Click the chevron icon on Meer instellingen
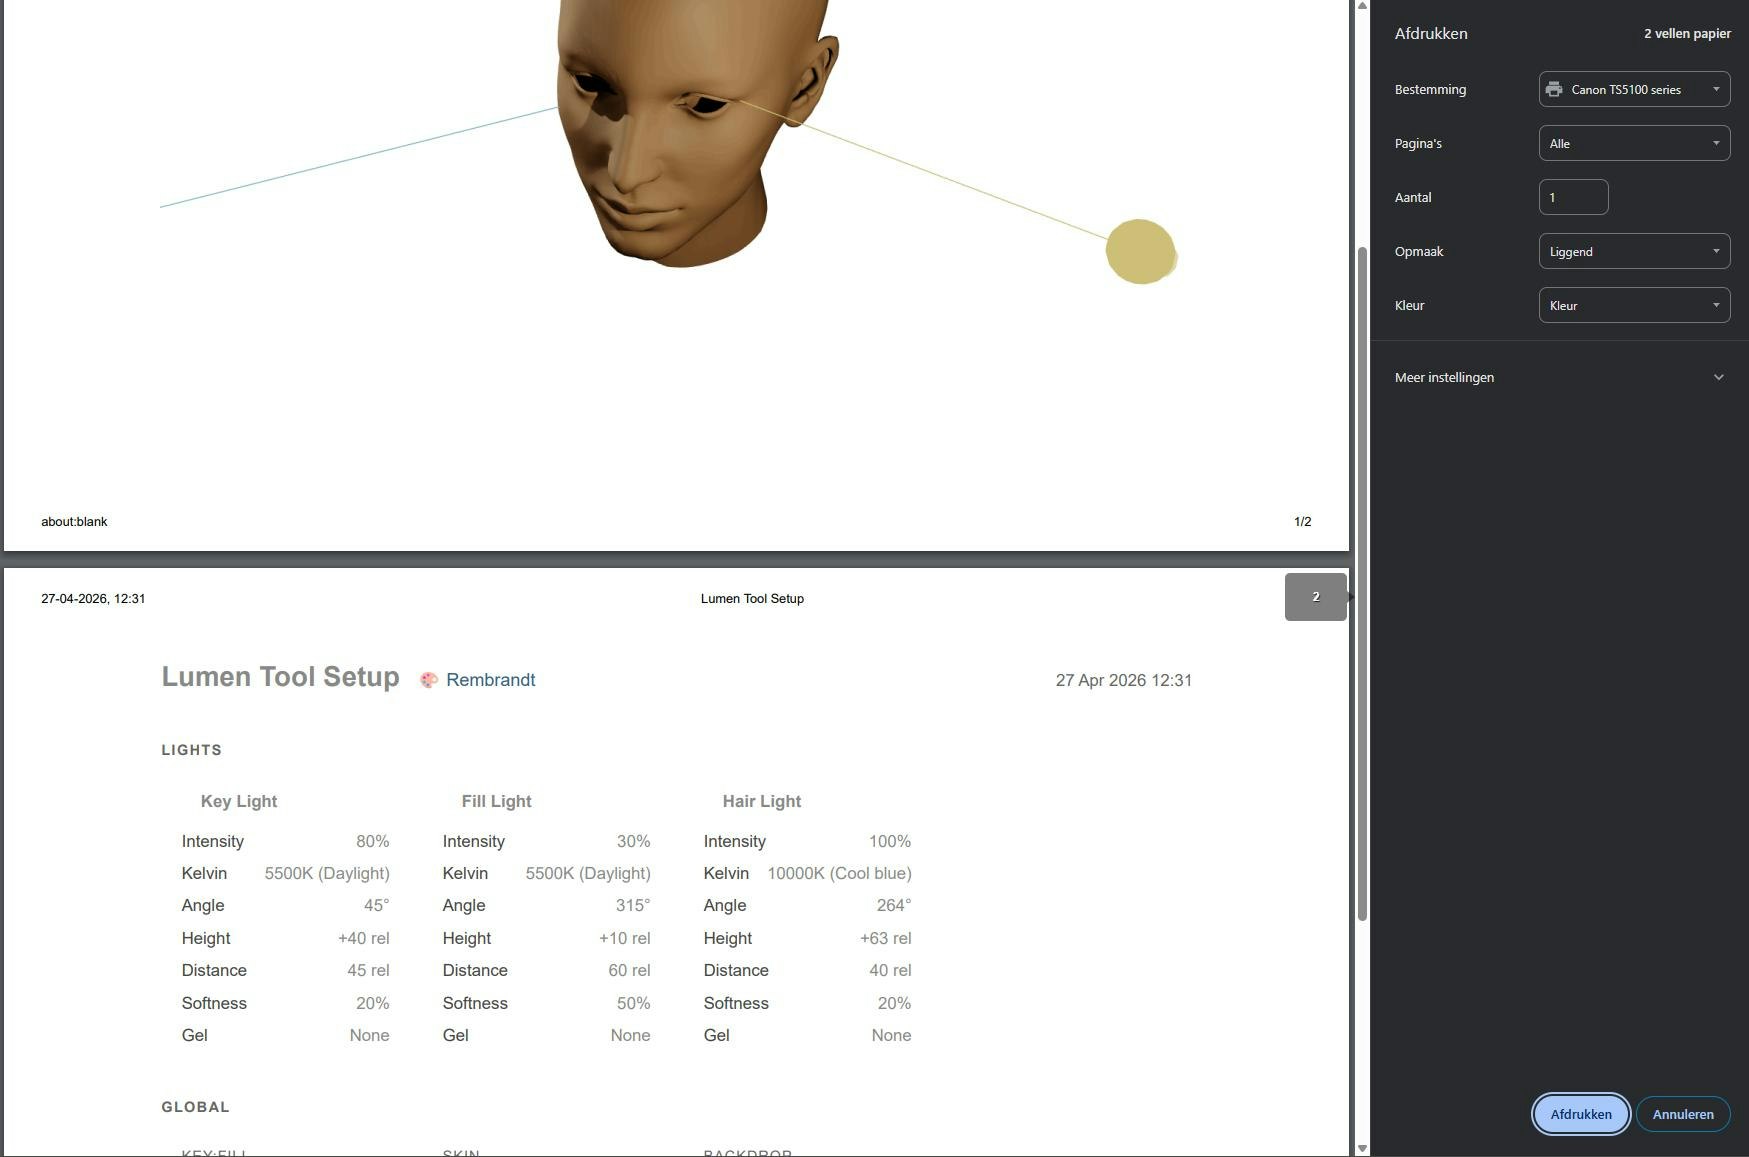 coord(1719,377)
